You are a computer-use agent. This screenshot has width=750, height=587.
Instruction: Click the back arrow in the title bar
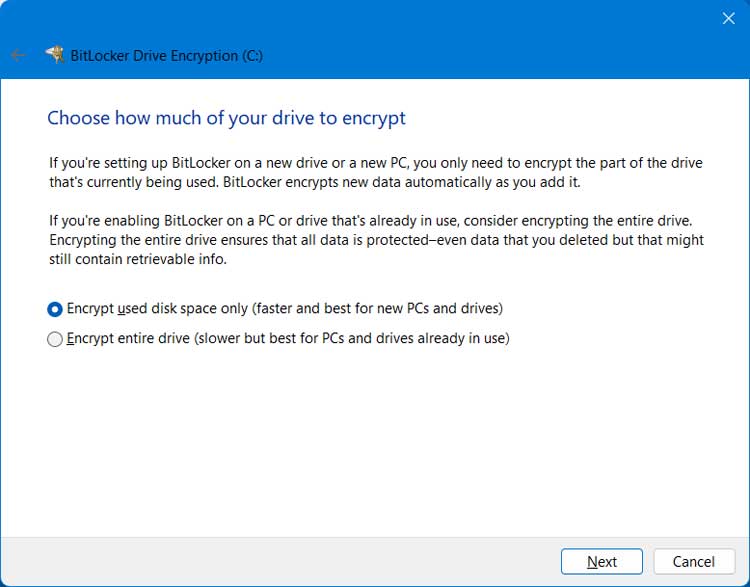(x=18, y=55)
